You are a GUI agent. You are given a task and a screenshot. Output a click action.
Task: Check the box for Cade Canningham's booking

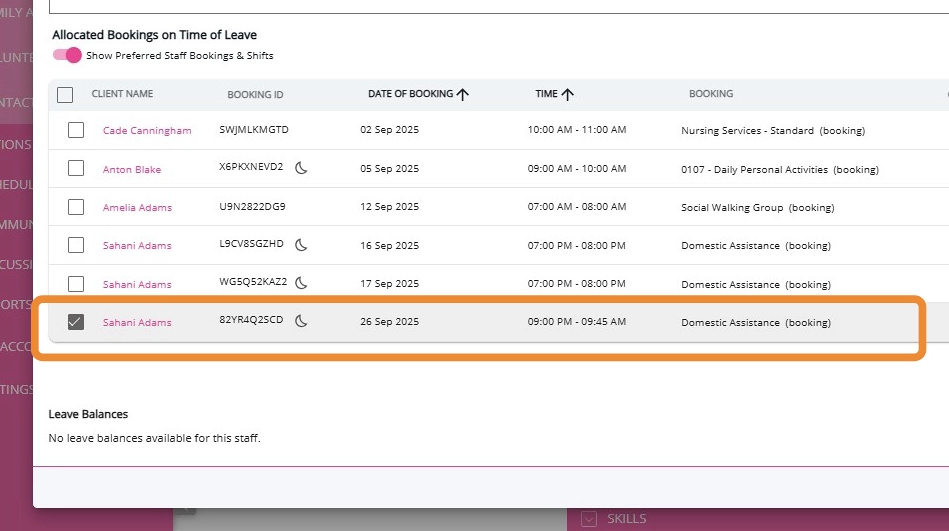76,130
